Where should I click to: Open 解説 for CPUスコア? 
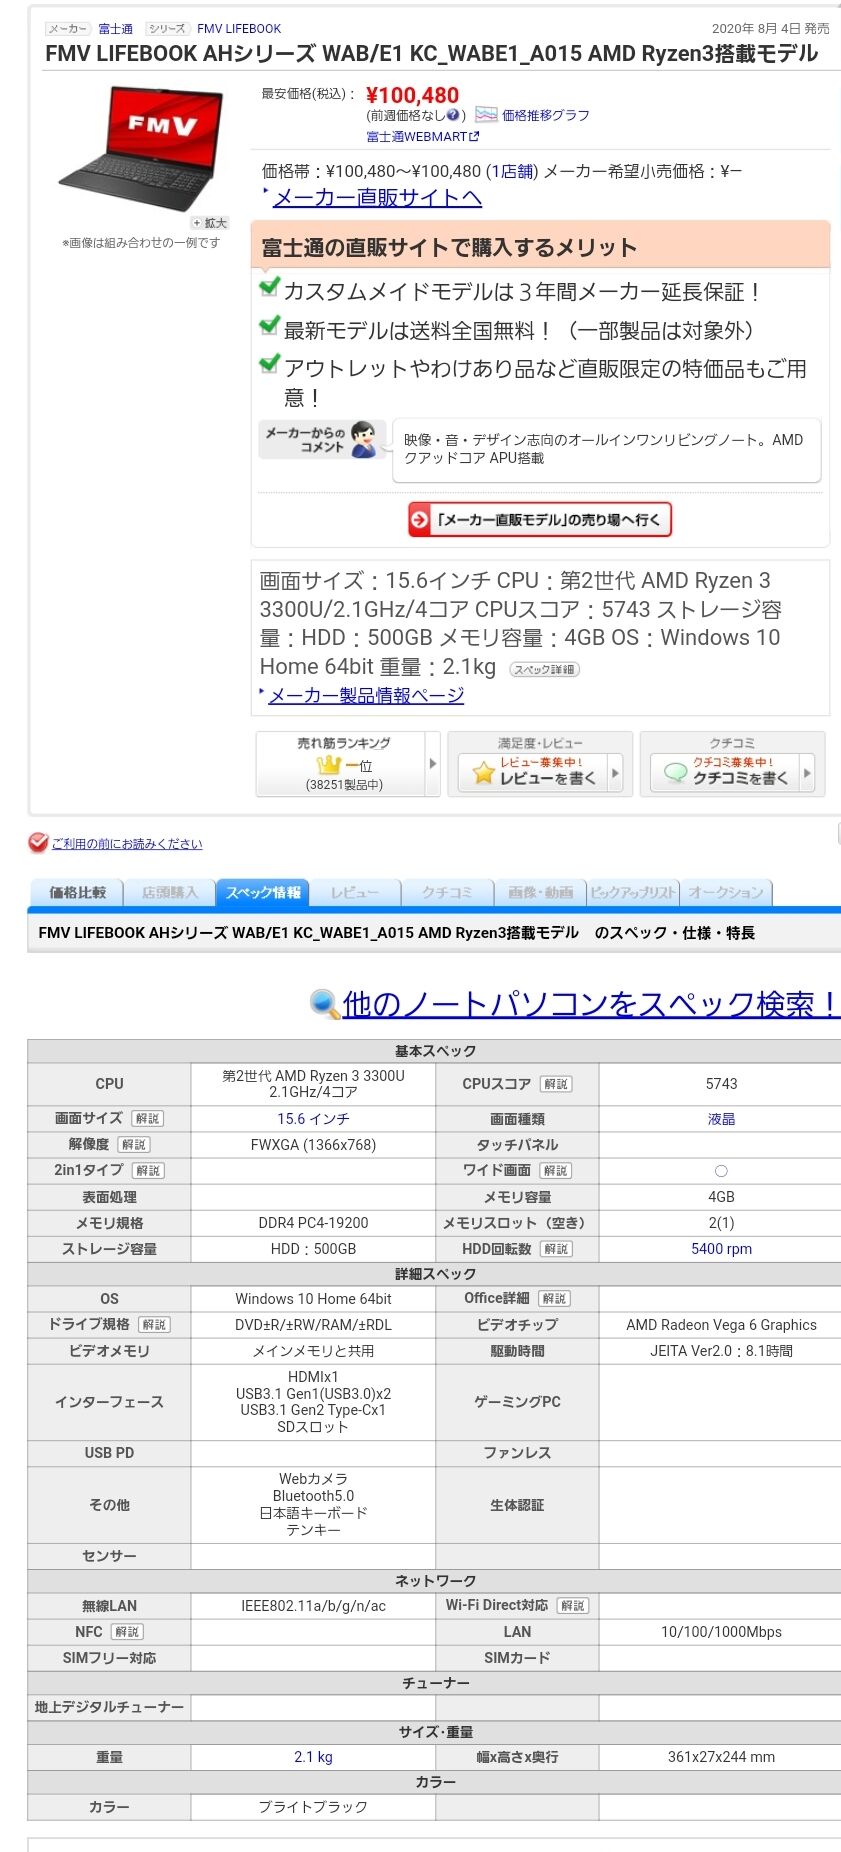tap(556, 1084)
